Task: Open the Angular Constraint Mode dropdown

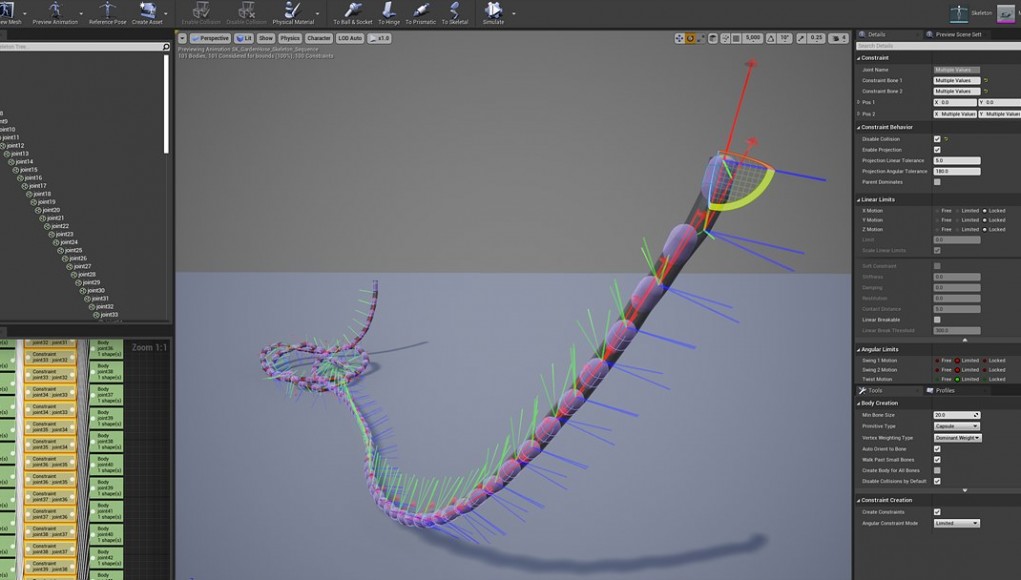Action: (x=957, y=523)
